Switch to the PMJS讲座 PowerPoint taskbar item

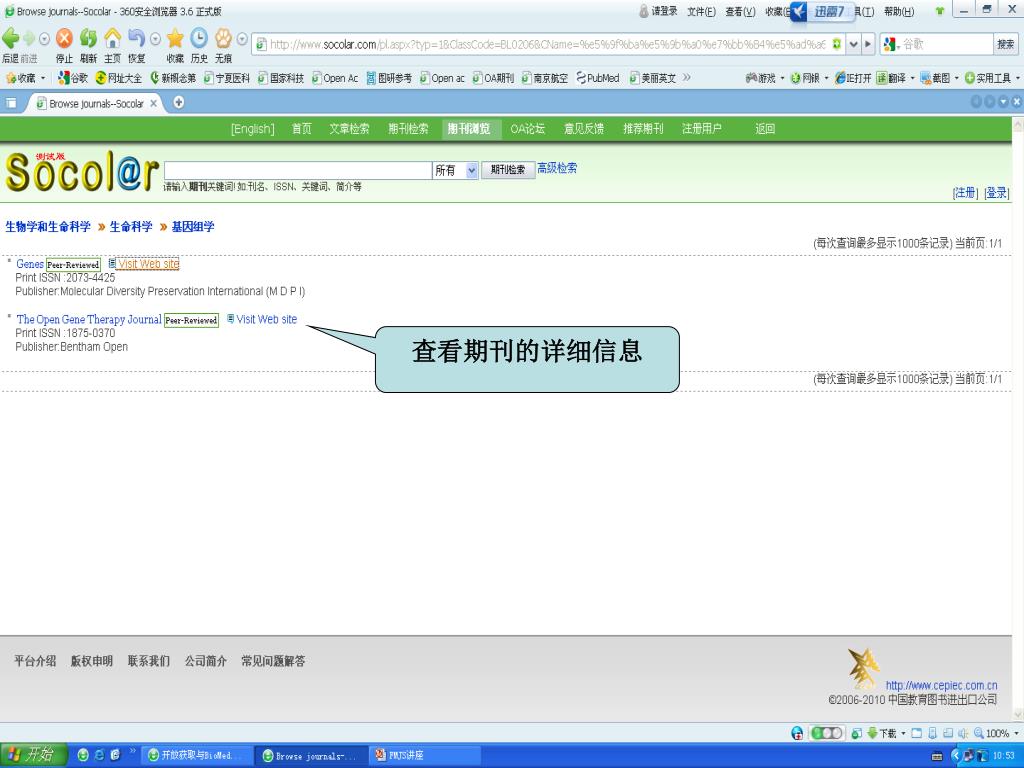(x=424, y=756)
